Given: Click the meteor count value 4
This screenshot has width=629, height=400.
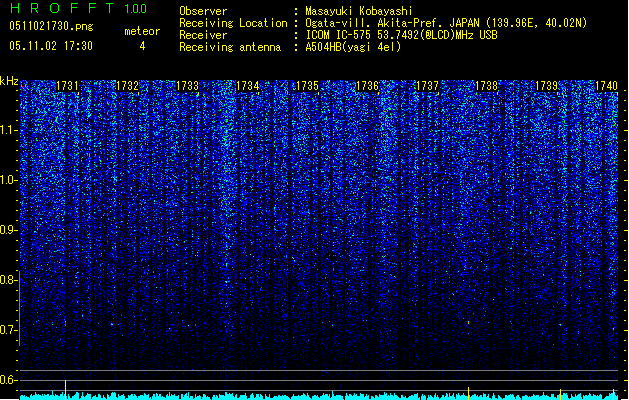Looking at the screenshot, I should [x=142, y=46].
